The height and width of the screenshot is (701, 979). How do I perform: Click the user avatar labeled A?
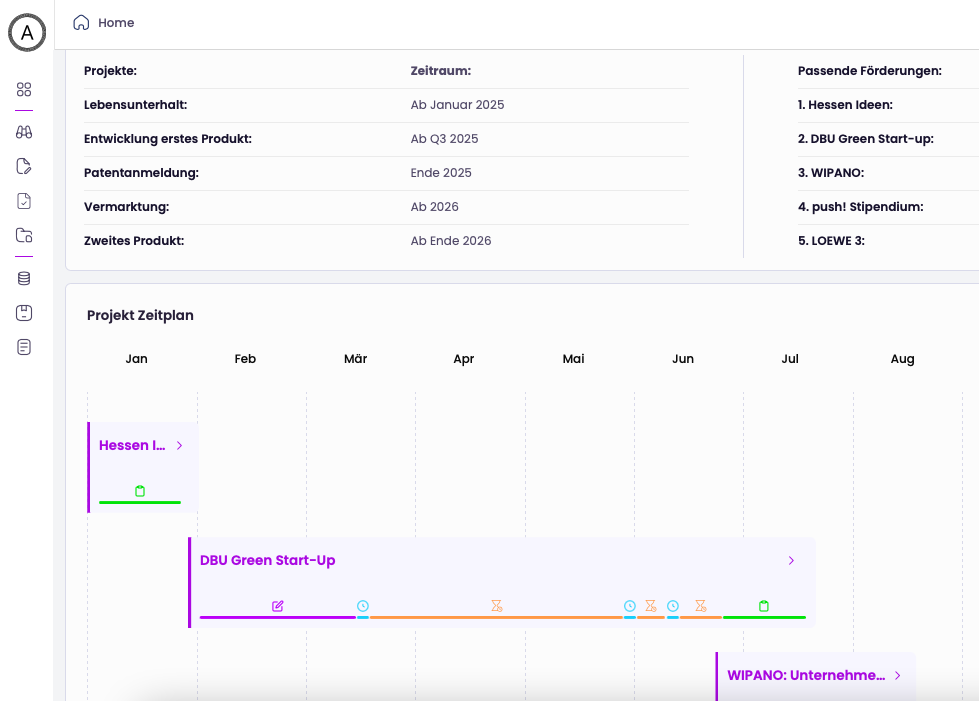(x=27, y=33)
